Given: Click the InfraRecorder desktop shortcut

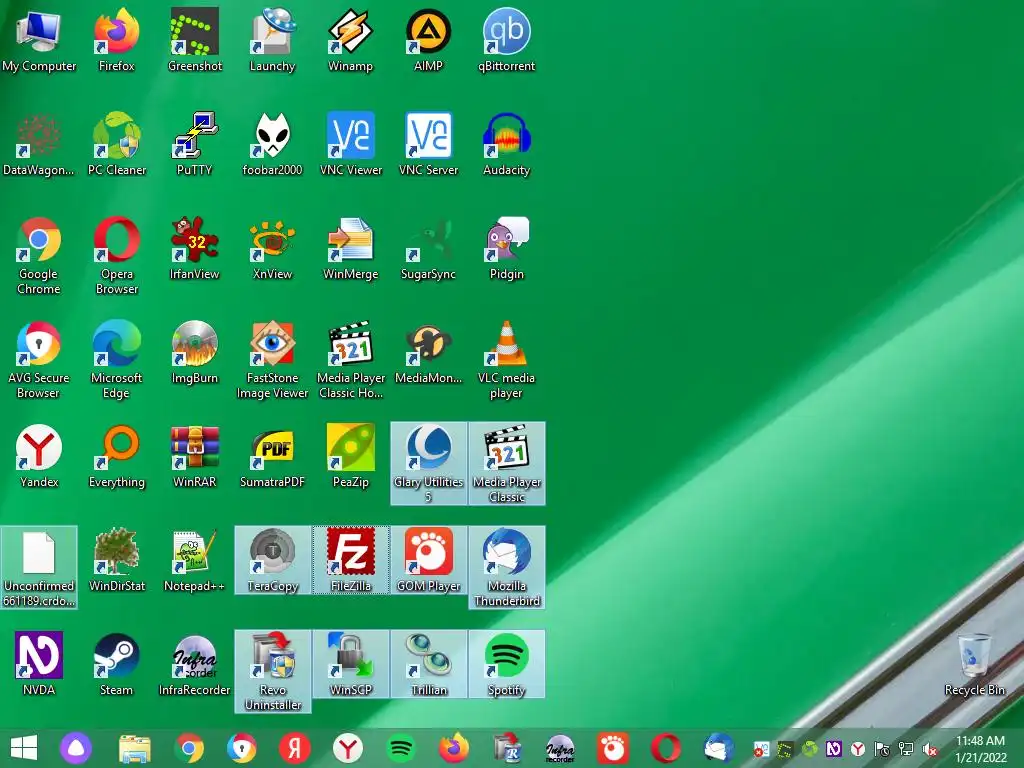Looking at the screenshot, I should 195,664.
